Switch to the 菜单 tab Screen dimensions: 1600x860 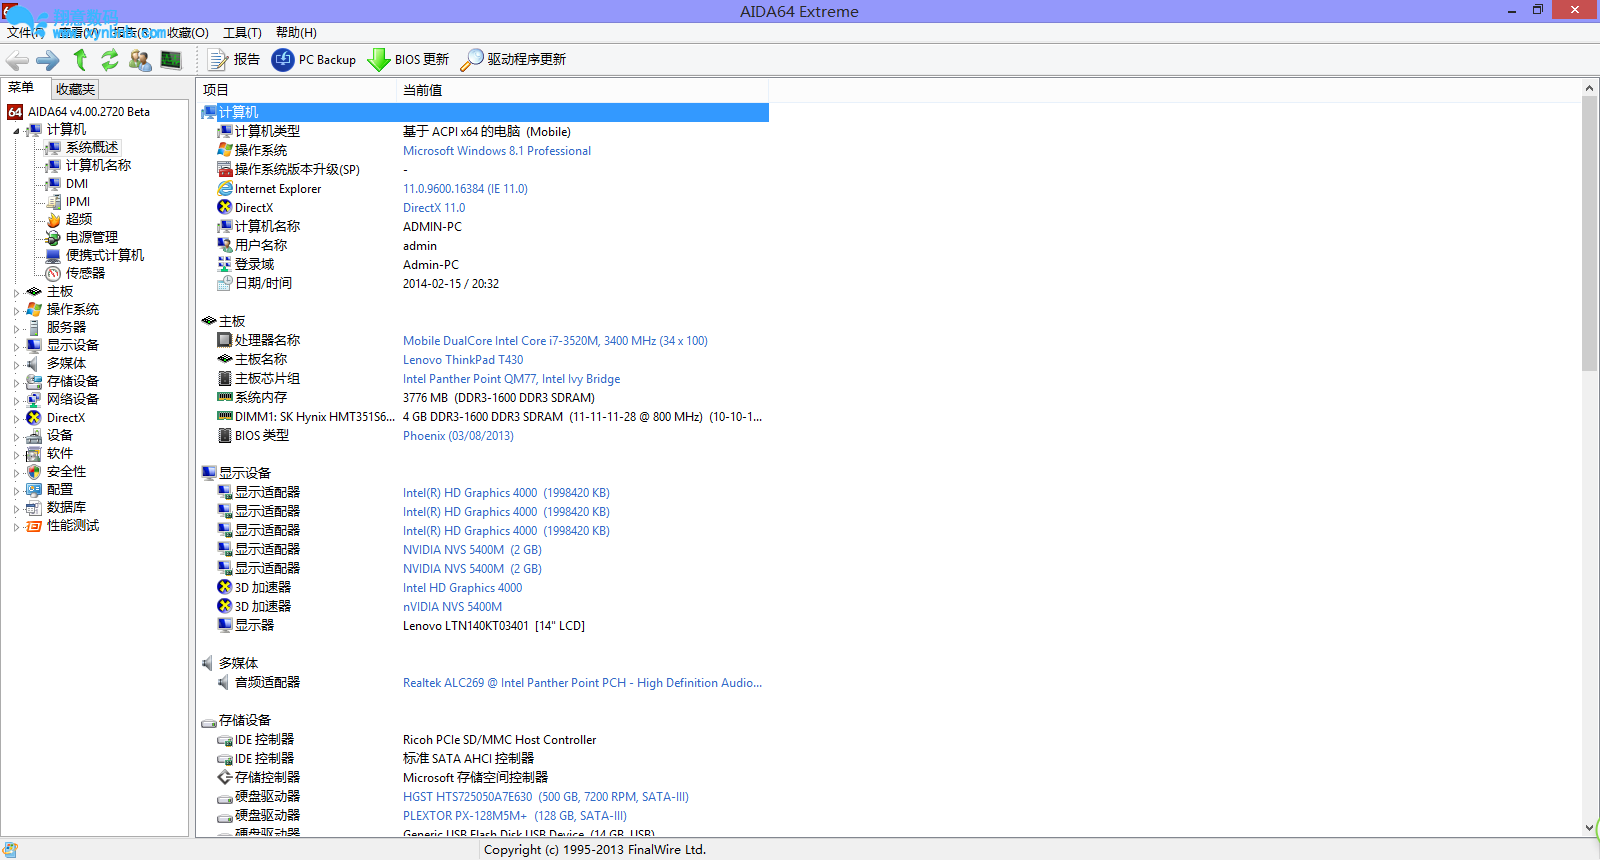[22, 88]
